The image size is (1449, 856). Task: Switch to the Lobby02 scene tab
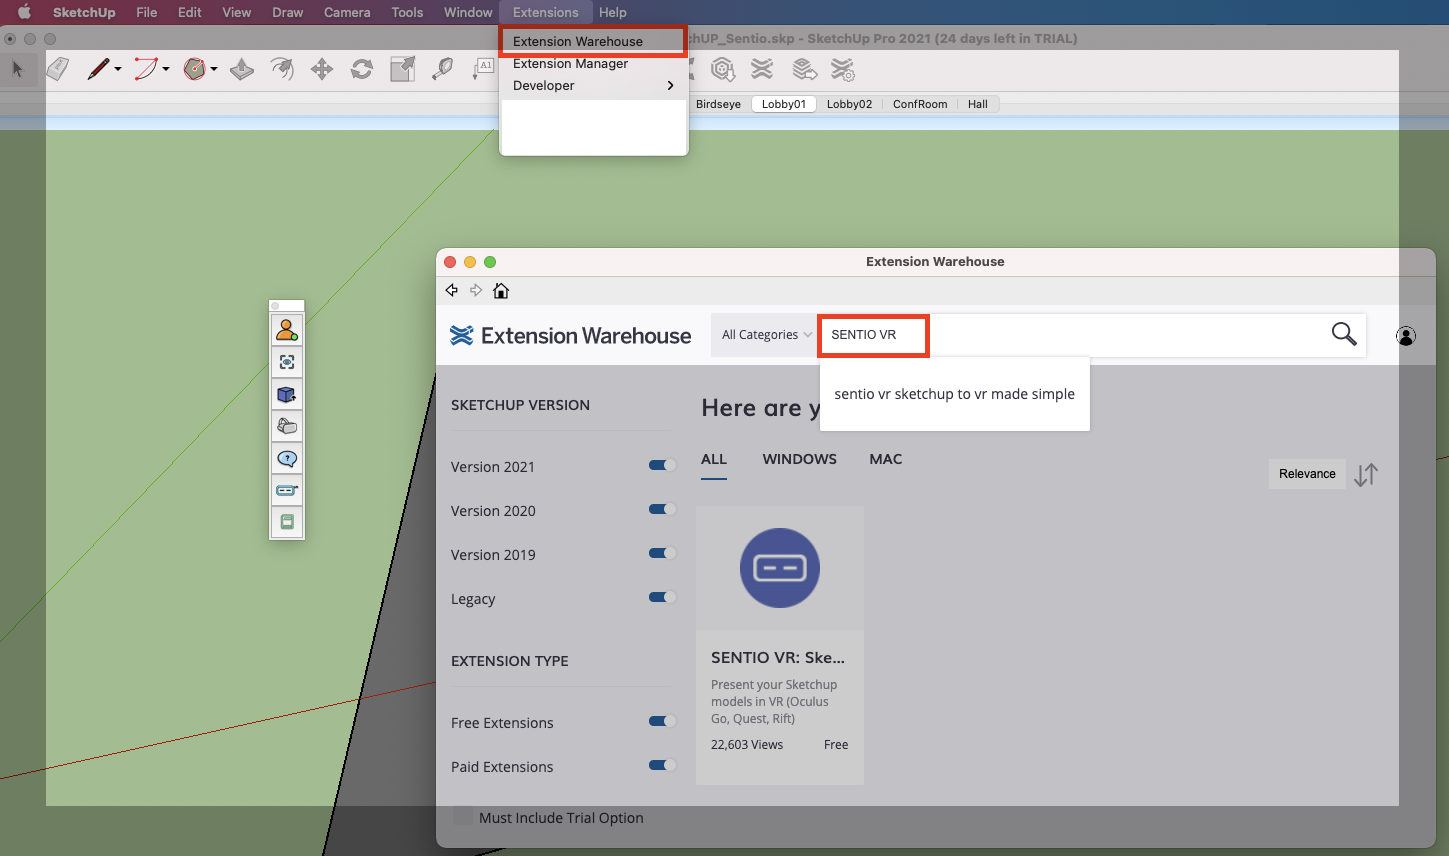pyautogui.click(x=849, y=104)
